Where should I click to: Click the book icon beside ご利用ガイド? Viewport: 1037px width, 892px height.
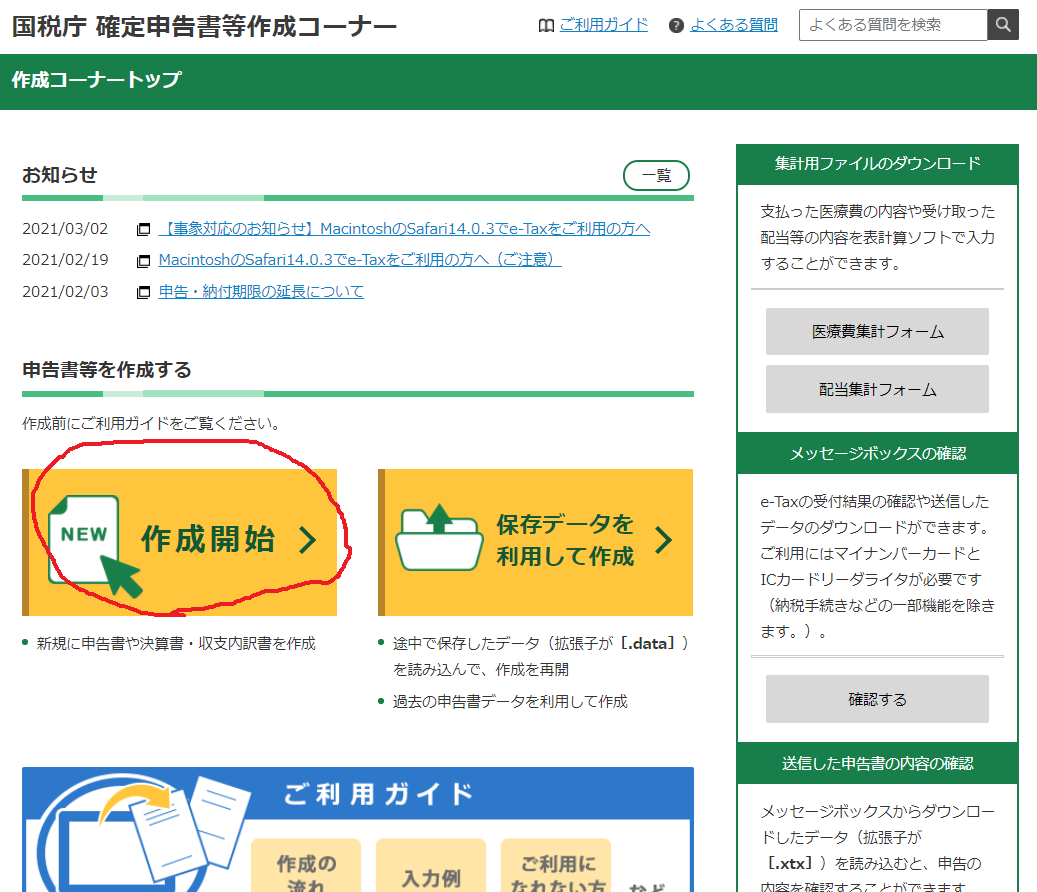pos(546,26)
